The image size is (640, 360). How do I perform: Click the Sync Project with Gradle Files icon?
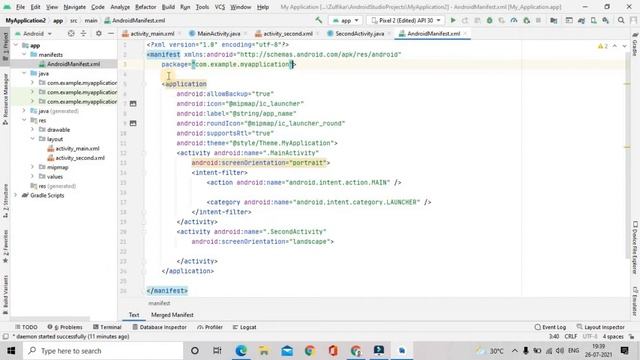point(581,20)
